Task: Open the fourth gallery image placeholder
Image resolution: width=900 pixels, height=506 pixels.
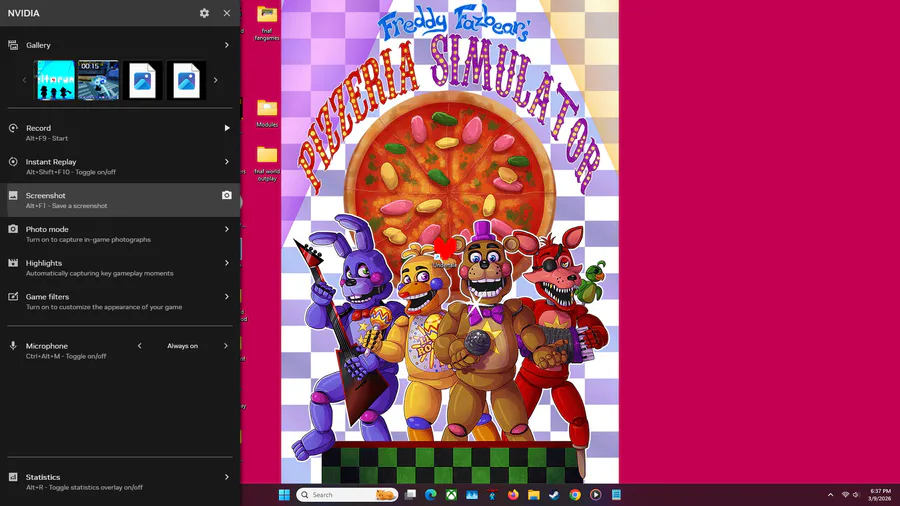Action: [186, 80]
